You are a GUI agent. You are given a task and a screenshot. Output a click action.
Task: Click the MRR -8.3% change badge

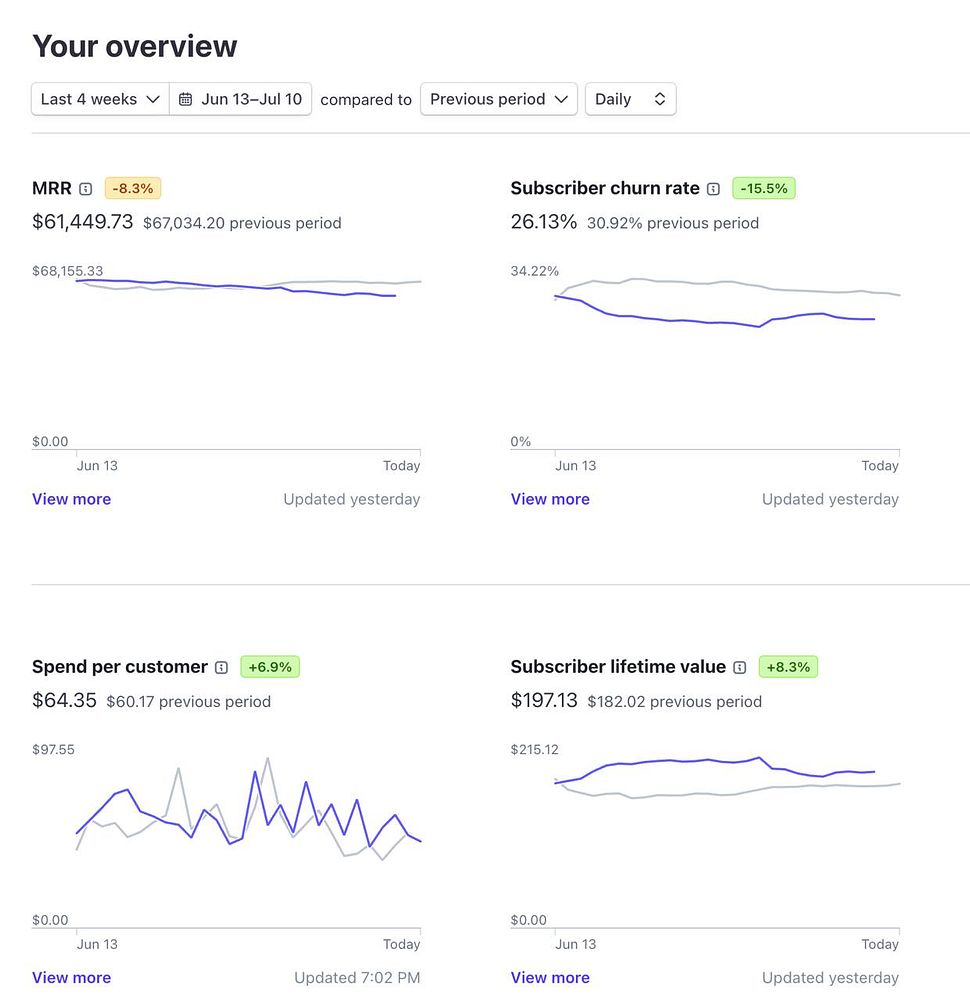coord(133,188)
